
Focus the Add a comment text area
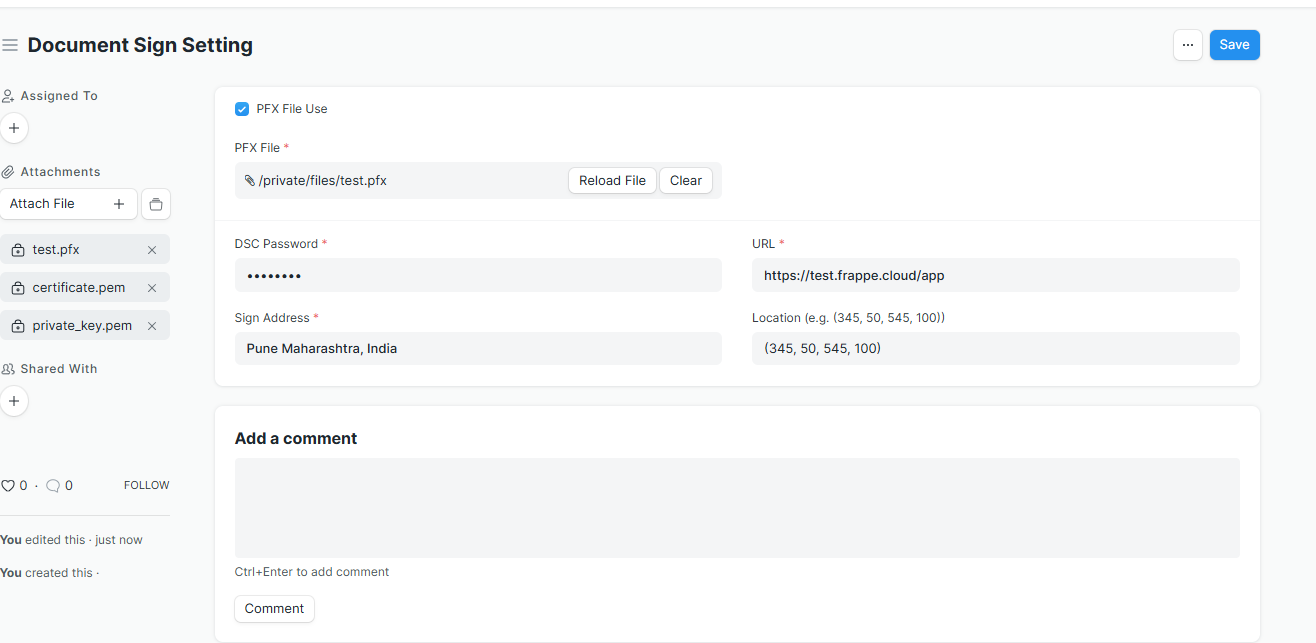pyautogui.click(x=736, y=507)
